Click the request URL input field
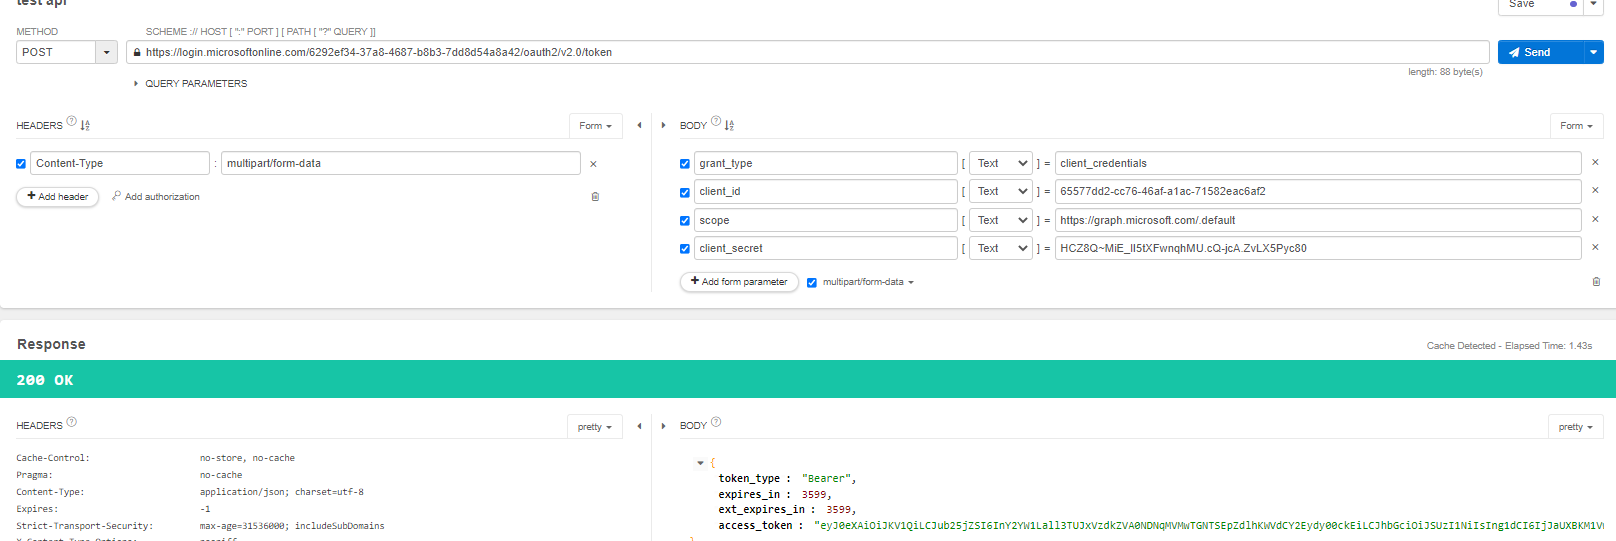The width and height of the screenshot is (1616, 541). pyautogui.click(x=808, y=52)
